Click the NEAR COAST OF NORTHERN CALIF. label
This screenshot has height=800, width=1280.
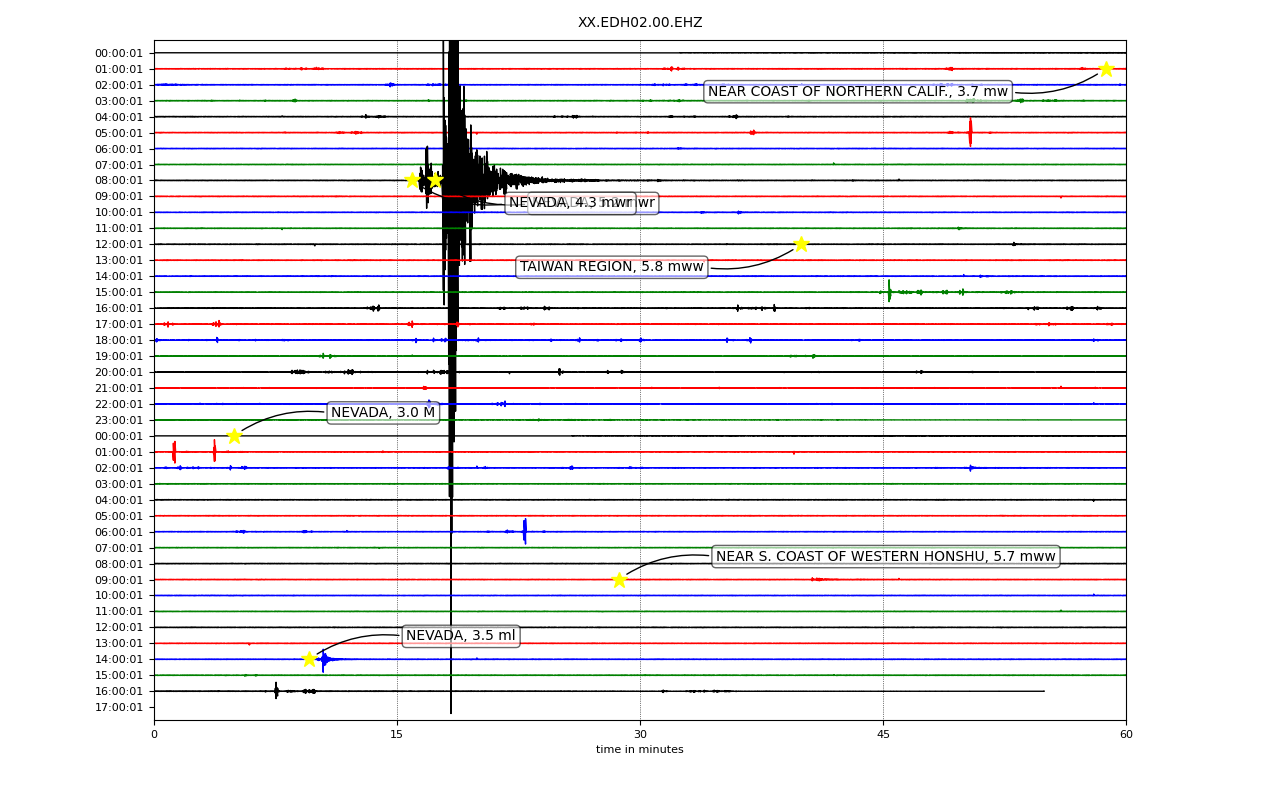(858, 92)
